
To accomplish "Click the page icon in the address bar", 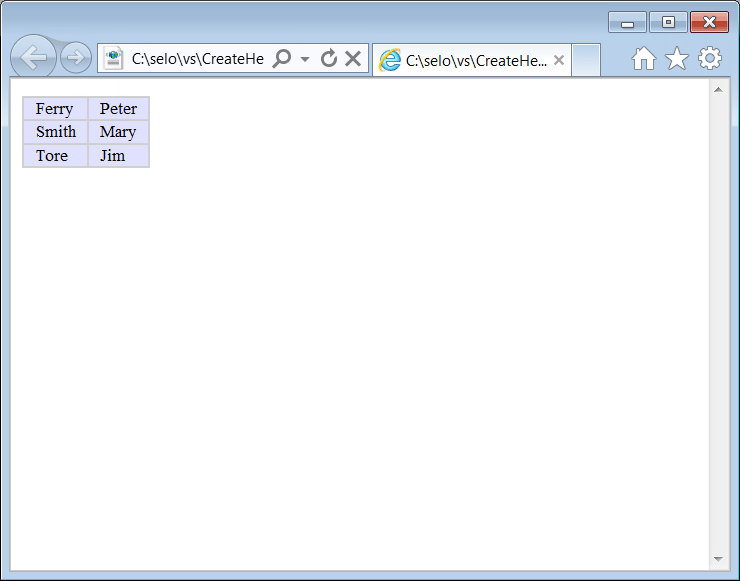I will pyautogui.click(x=113, y=59).
